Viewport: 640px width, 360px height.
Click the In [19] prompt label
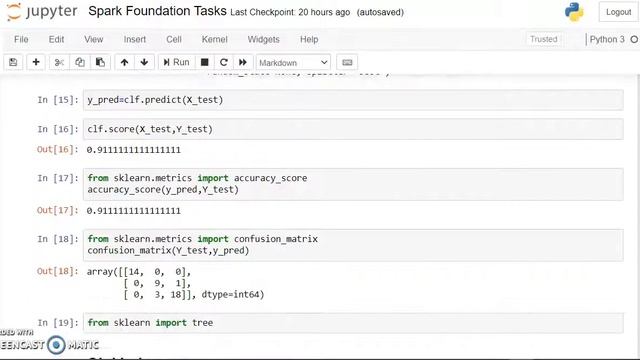click(x=58, y=323)
